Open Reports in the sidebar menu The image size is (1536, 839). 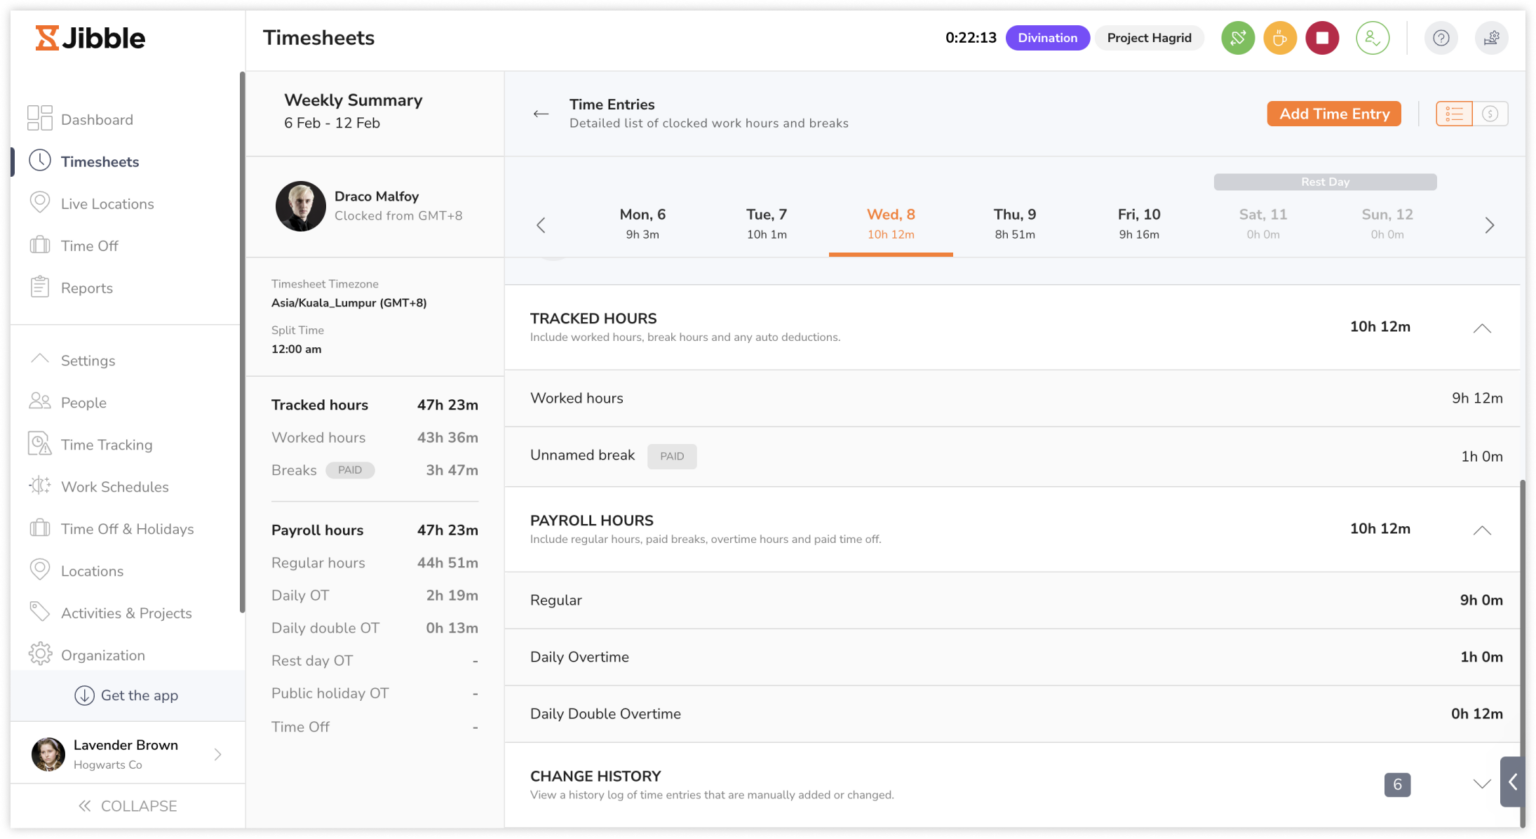click(x=86, y=288)
